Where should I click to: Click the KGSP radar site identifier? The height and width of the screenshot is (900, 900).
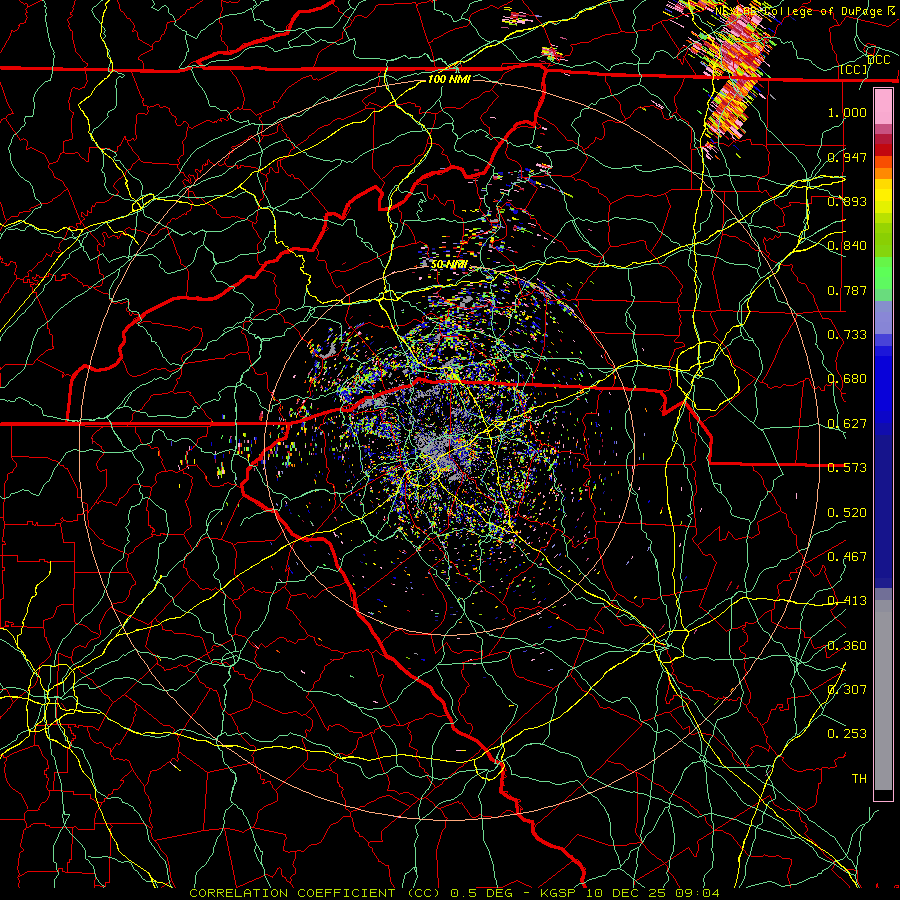[x=558, y=893]
